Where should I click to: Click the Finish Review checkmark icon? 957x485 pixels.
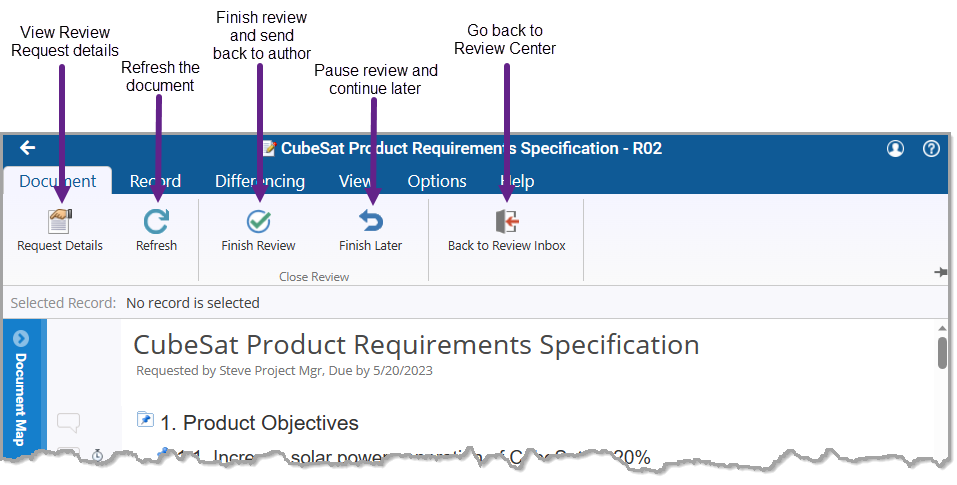(x=259, y=221)
